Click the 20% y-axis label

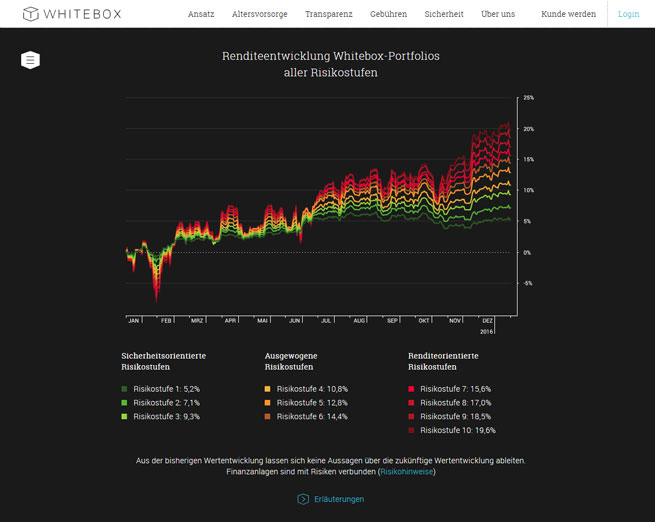tap(528, 129)
